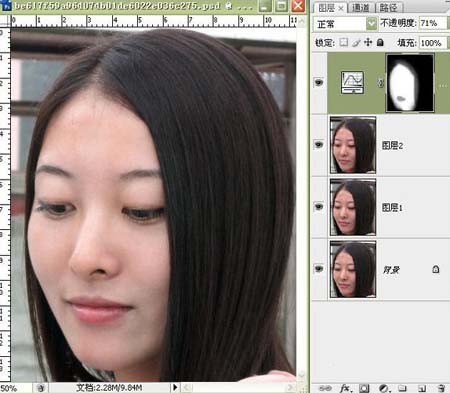Image resolution: width=450 pixels, height=393 pixels.
Task: Open the 不透明度 opacity slider arrow
Action: [x=448, y=23]
